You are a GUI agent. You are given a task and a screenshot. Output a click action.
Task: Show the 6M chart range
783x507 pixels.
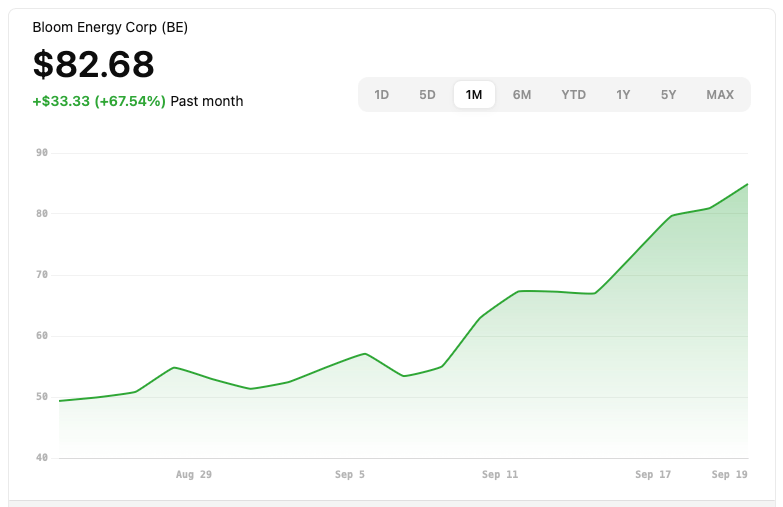point(522,94)
